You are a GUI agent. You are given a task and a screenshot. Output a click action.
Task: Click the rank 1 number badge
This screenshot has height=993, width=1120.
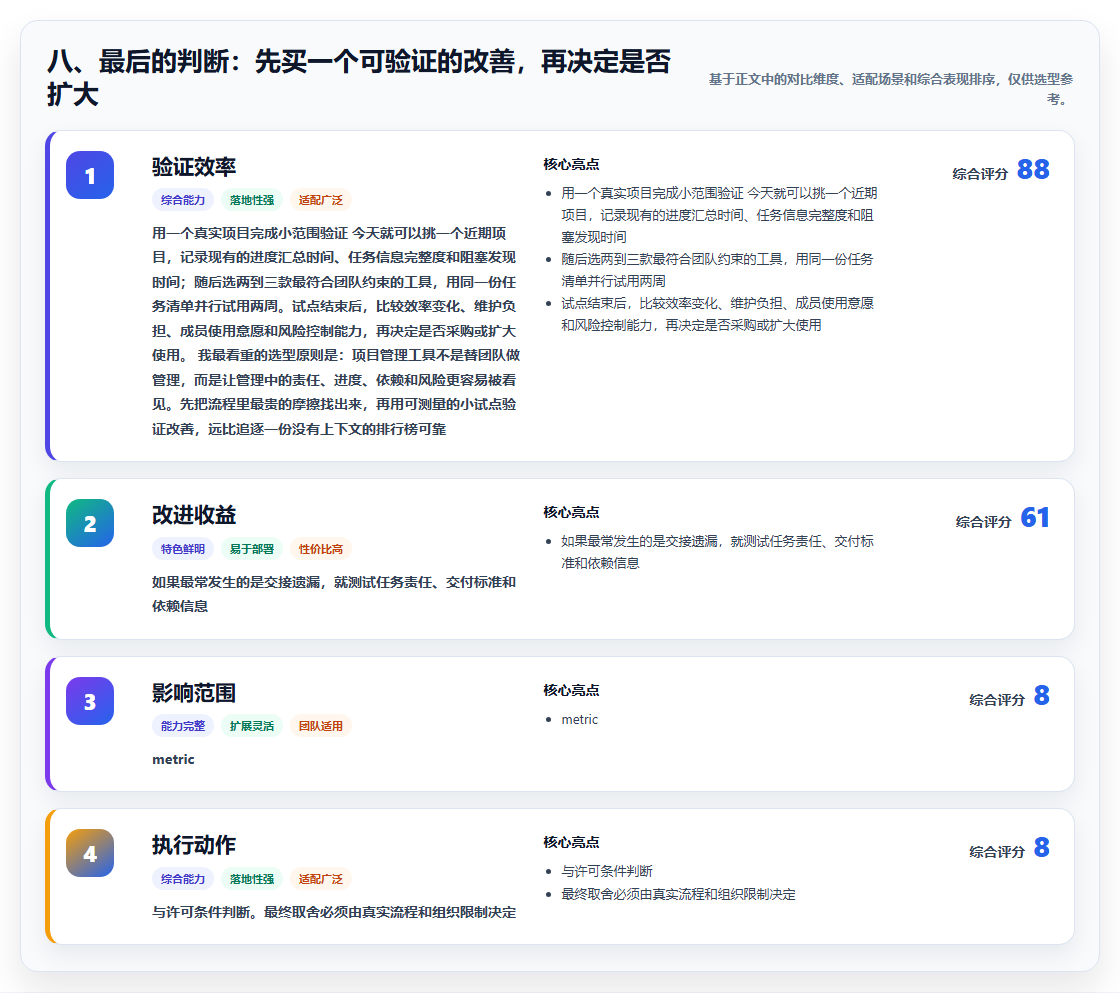click(x=90, y=175)
